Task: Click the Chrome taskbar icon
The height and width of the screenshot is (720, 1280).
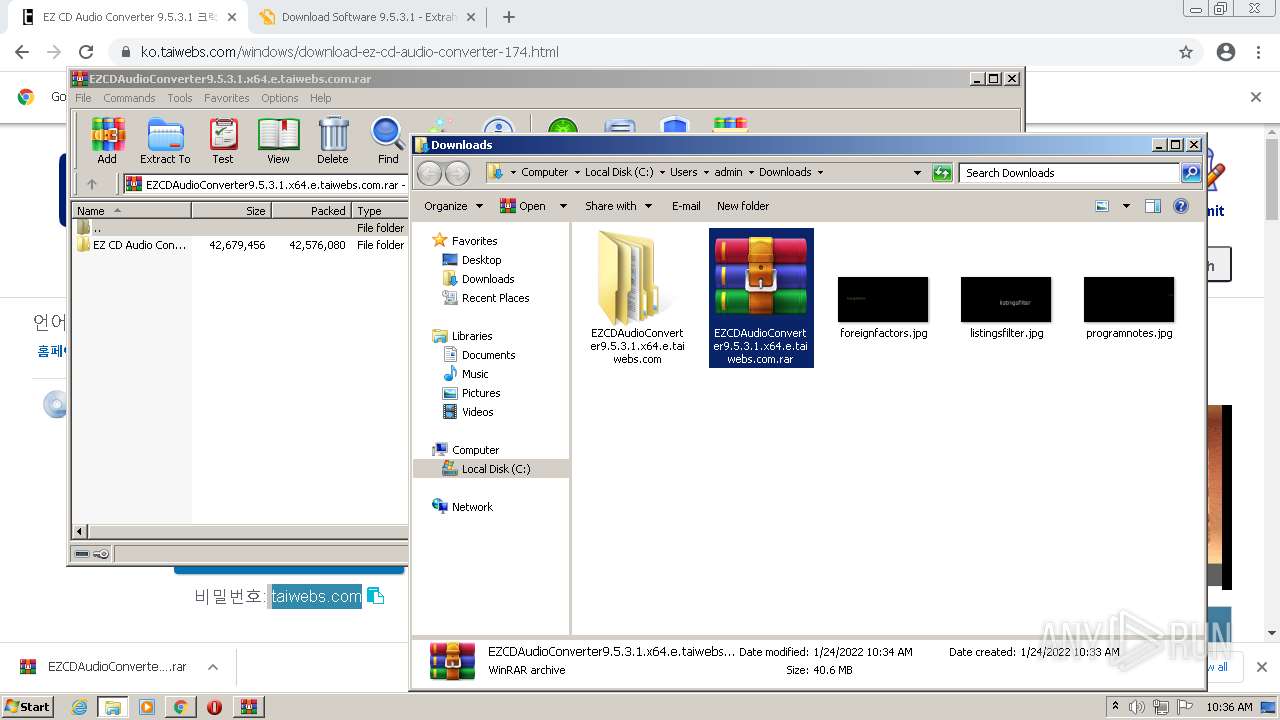Action: [180, 707]
